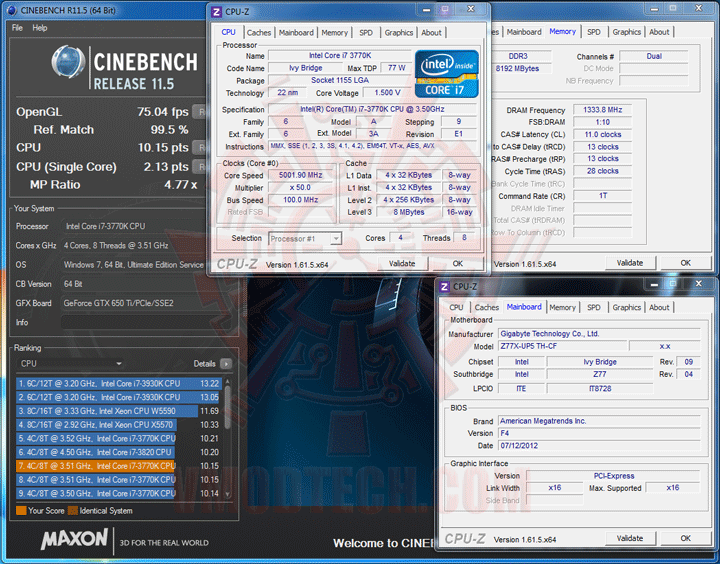Select ranking entry 1 i7-3930K 13.22
Viewport: 720px width, 564px height.
pos(119,384)
